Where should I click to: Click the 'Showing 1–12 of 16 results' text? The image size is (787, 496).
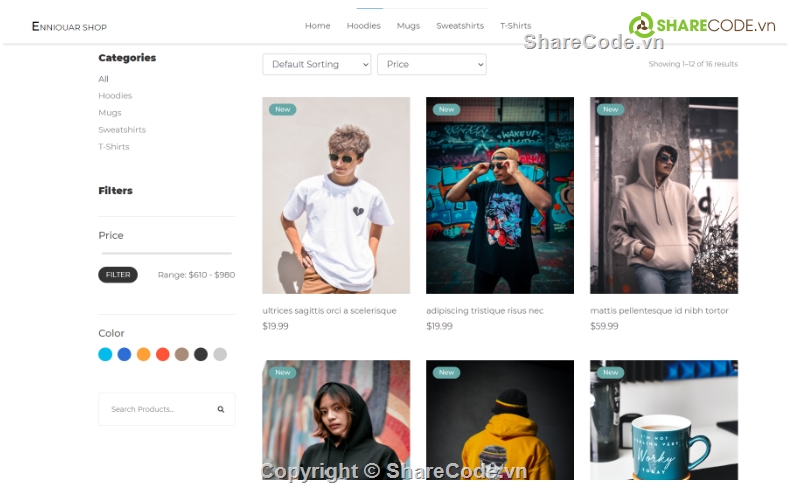(693, 64)
